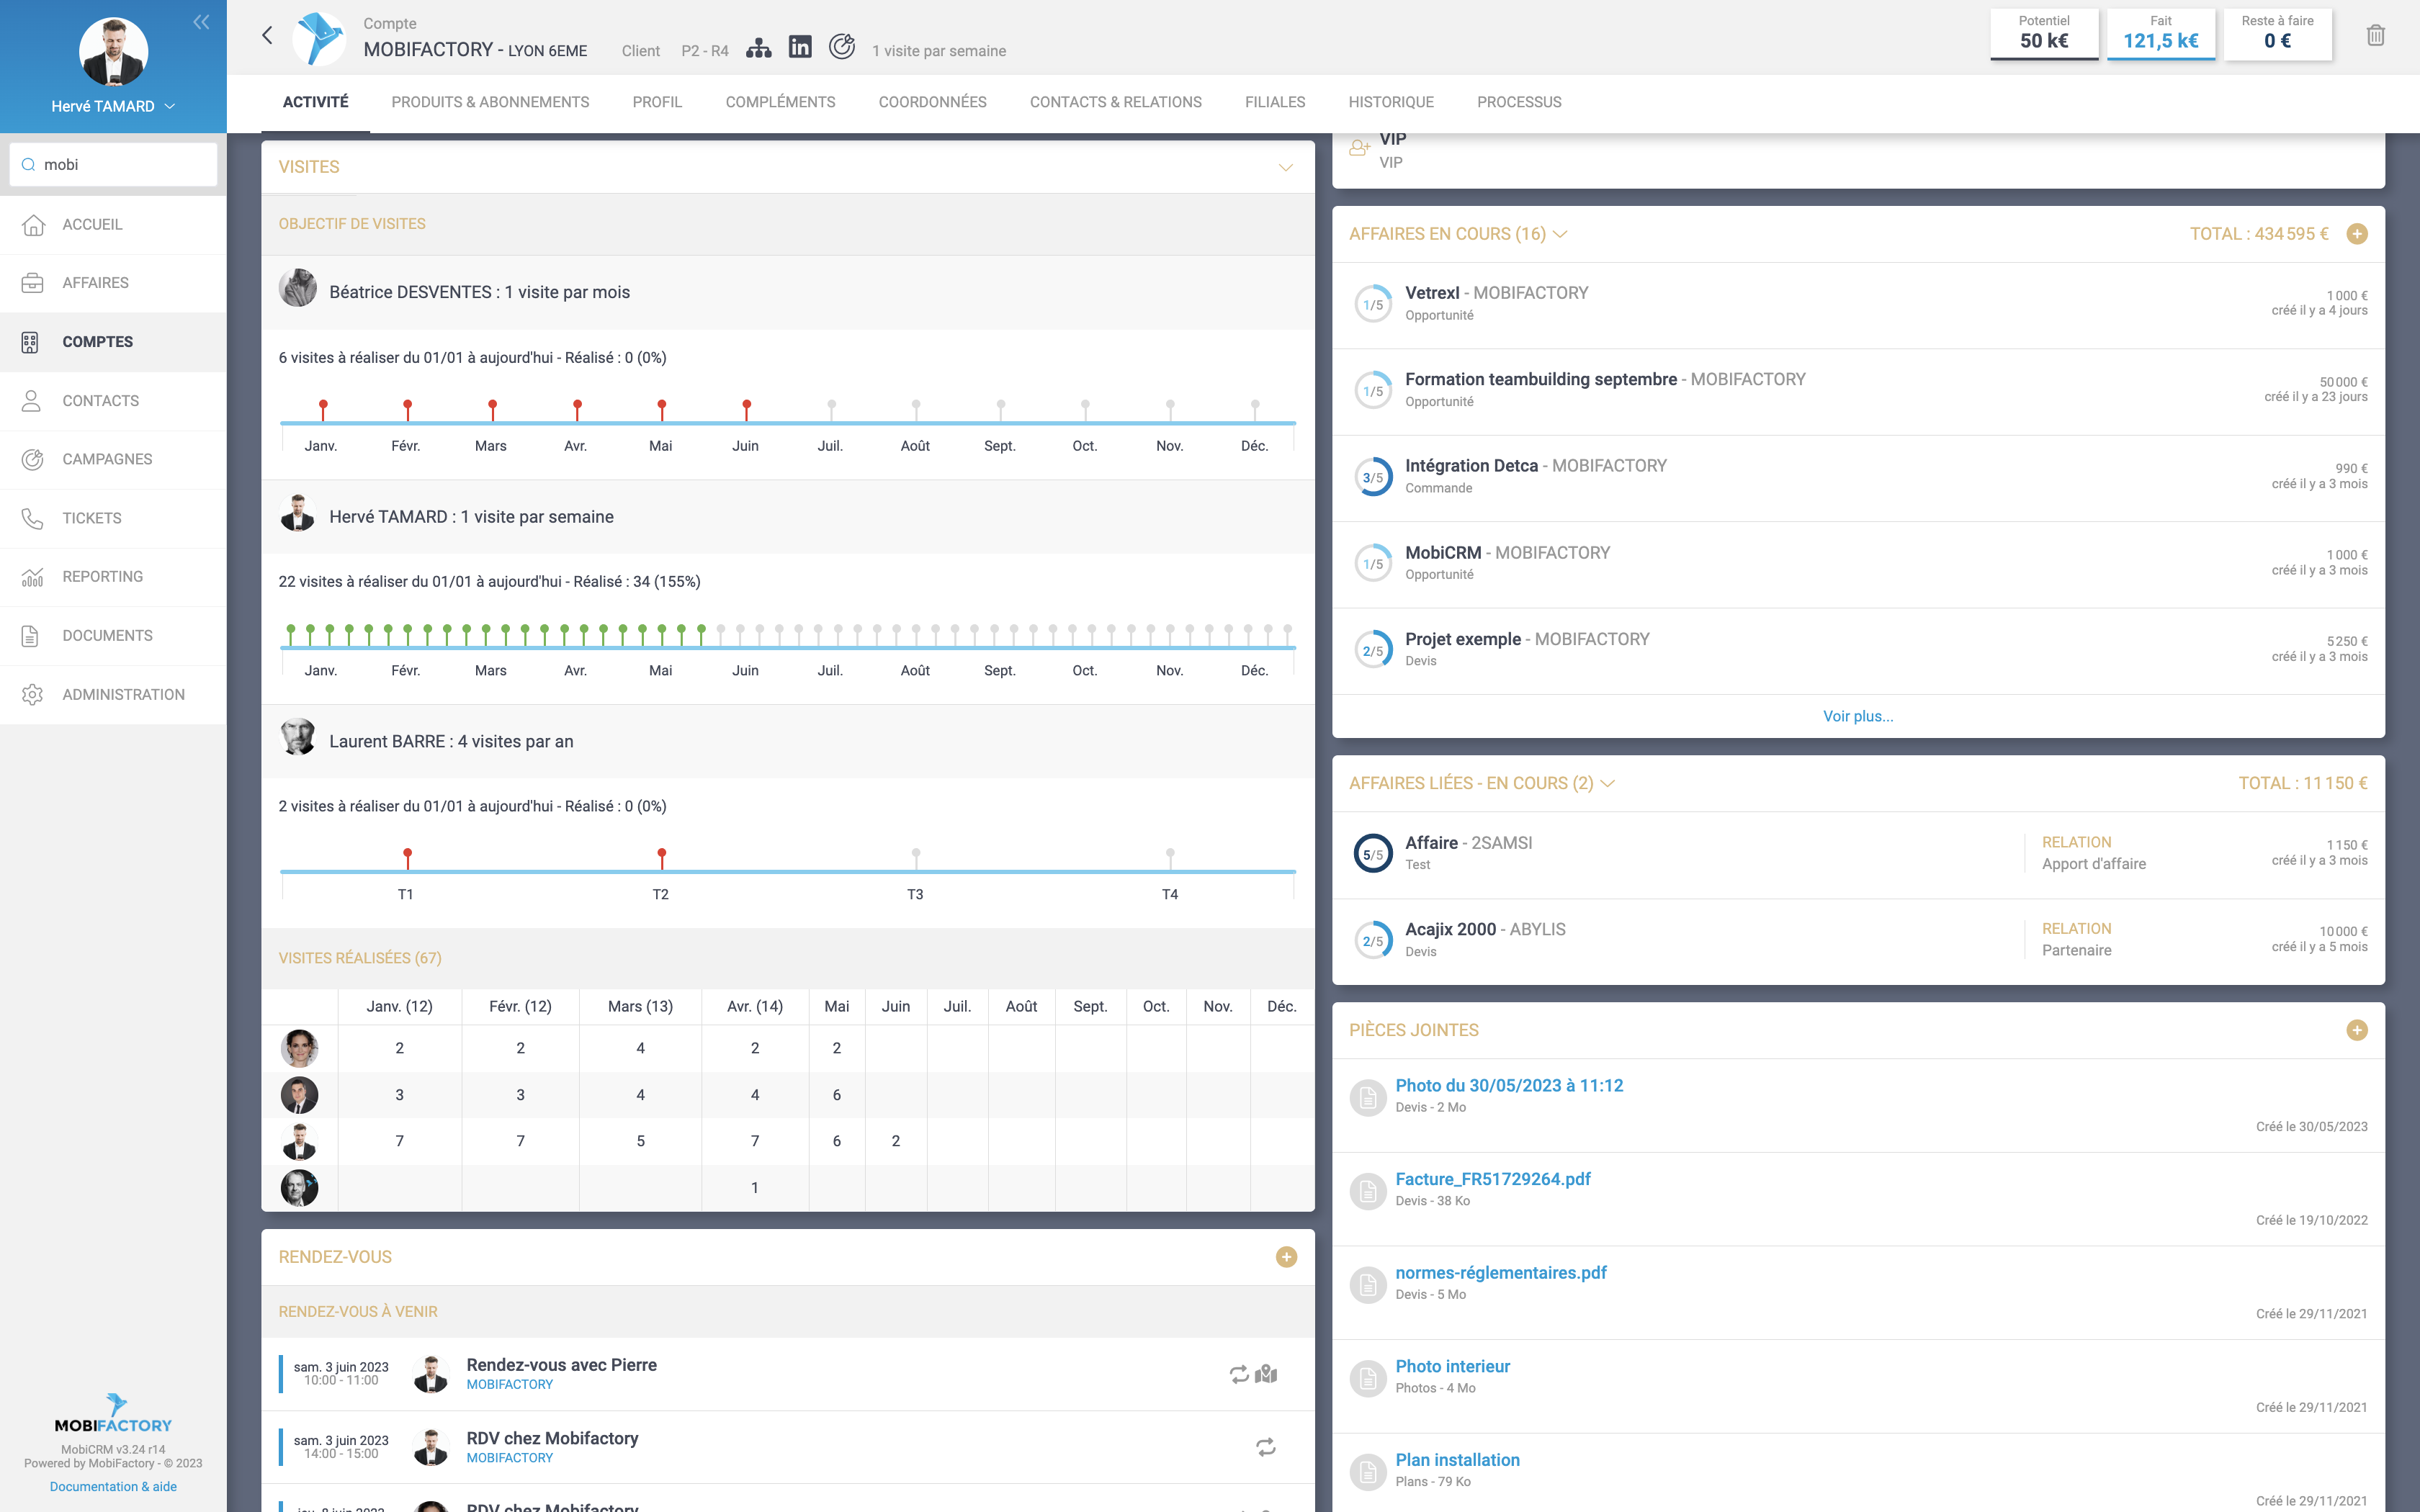Open Photo du 30/05/2023 à 11:12 attachment

[1509, 1086]
